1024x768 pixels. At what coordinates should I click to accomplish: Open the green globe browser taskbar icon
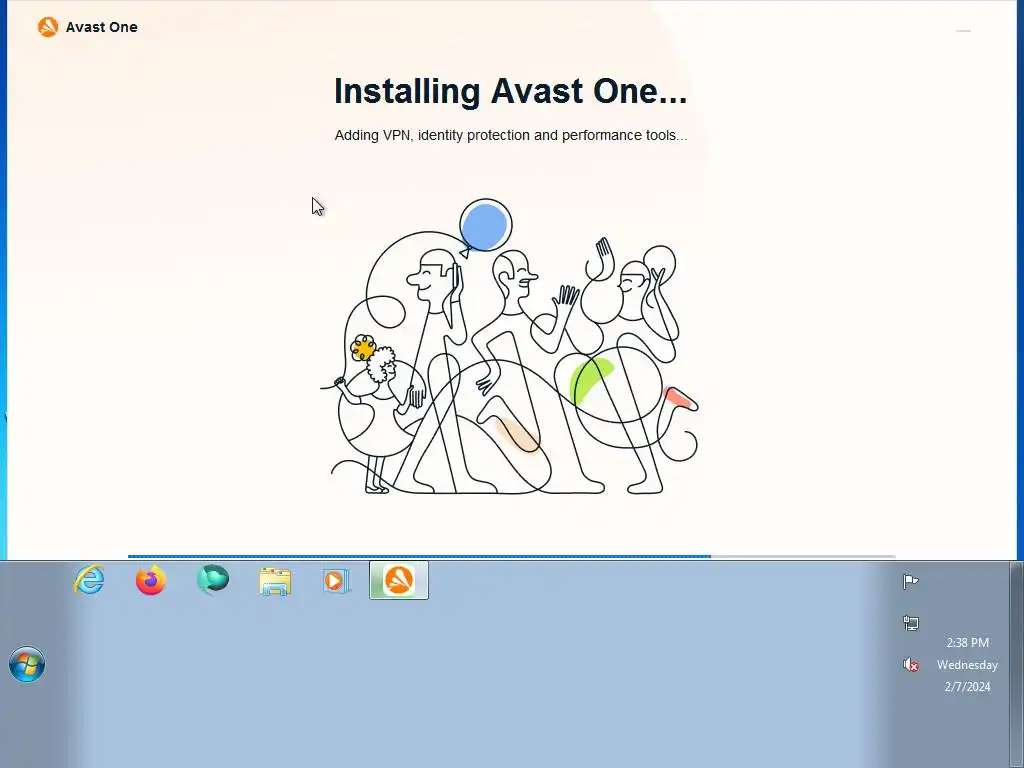point(213,579)
